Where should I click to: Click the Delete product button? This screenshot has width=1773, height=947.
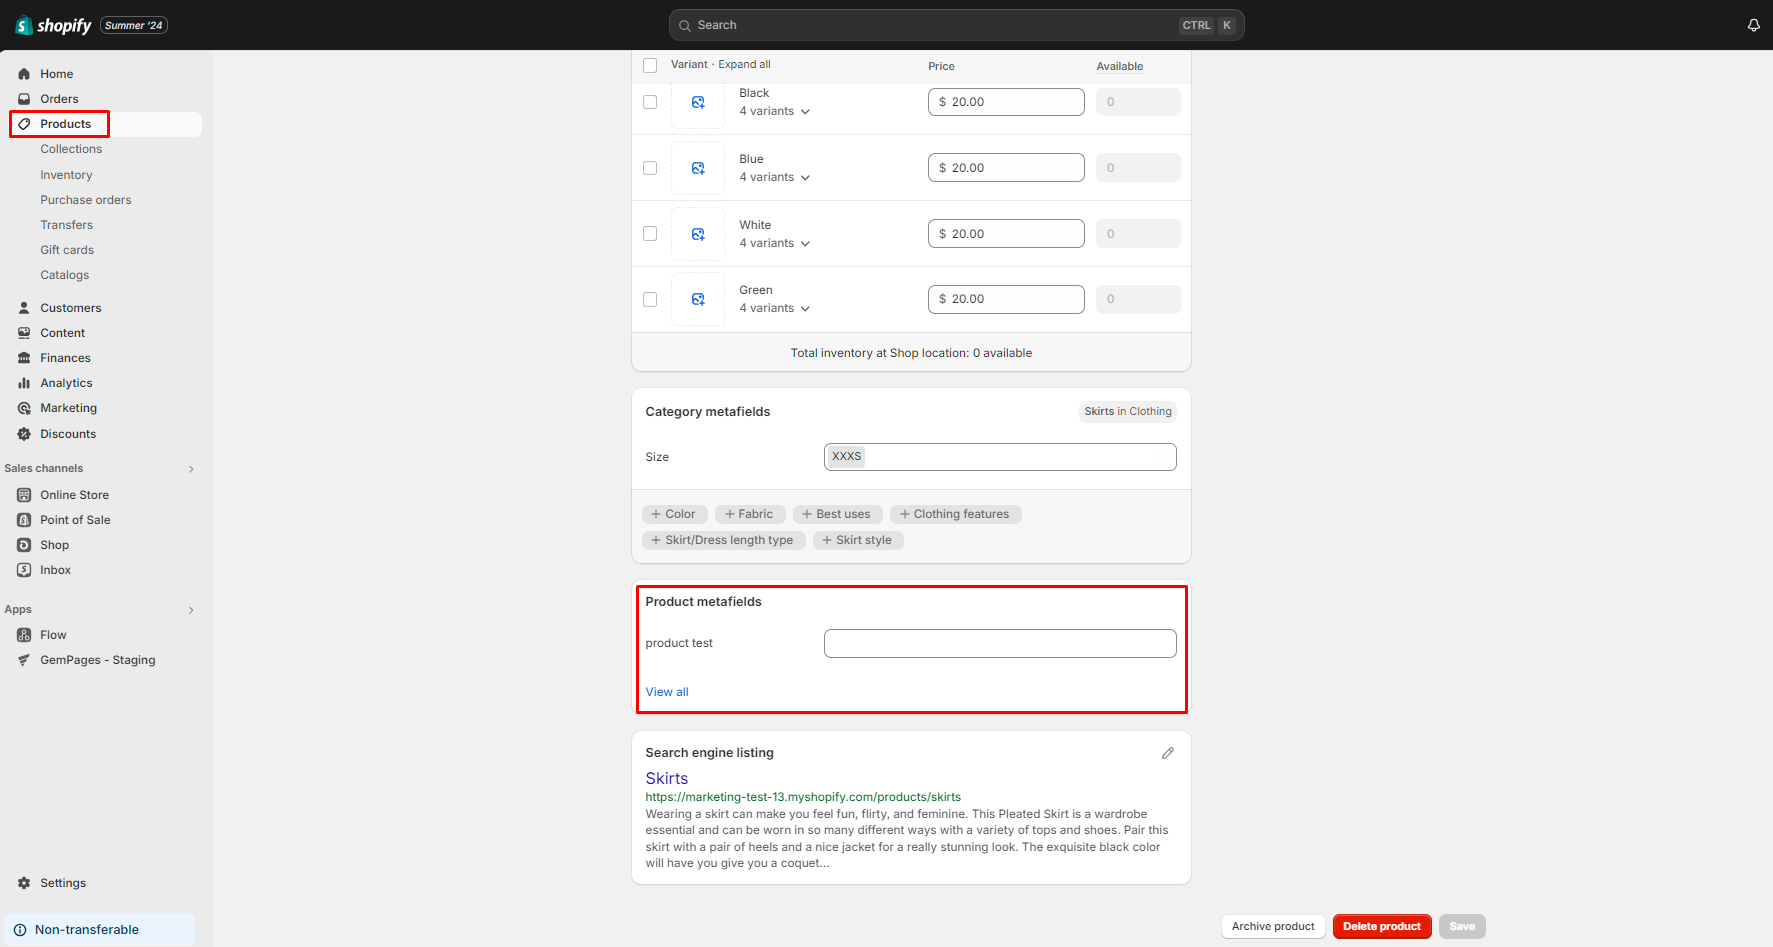pyautogui.click(x=1382, y=926)
